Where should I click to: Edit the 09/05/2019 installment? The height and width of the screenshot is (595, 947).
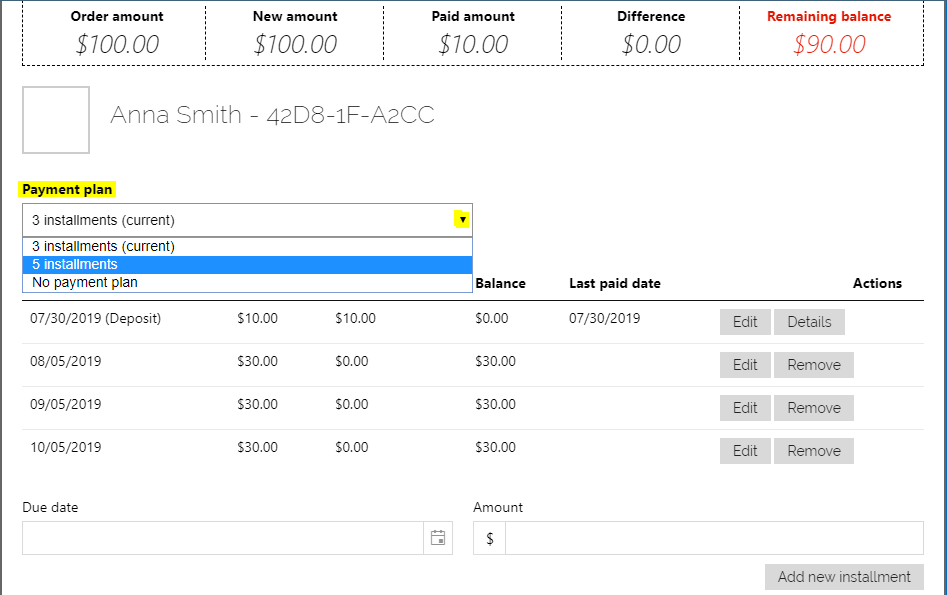[x=745, y=408]
